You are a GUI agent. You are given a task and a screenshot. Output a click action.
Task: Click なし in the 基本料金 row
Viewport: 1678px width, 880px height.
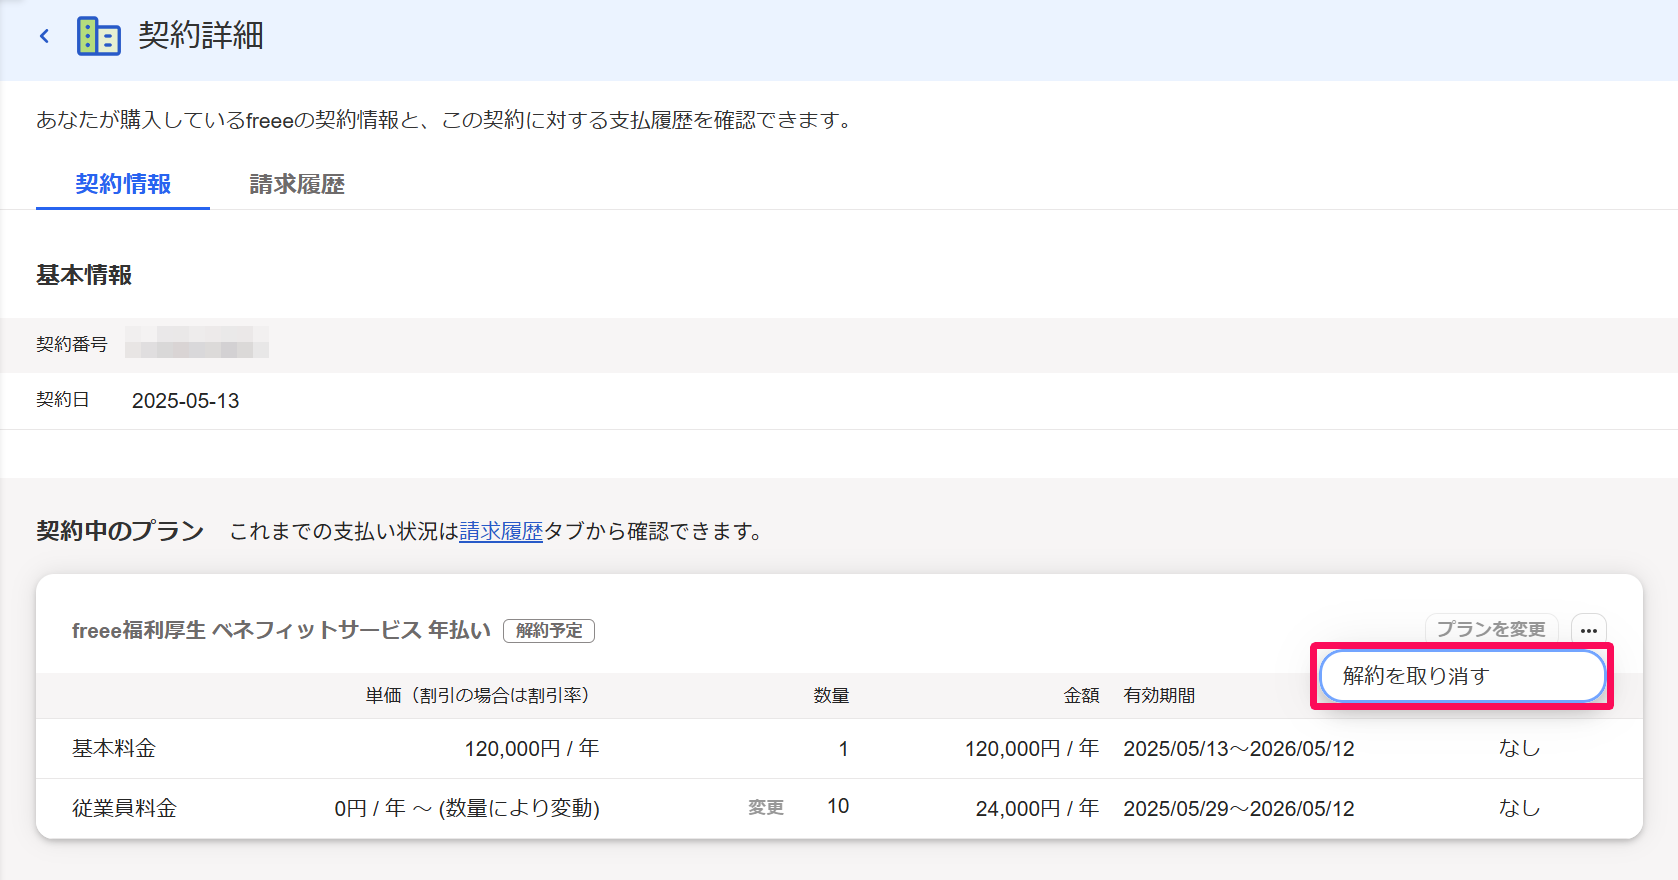(x=1519, y=748)
